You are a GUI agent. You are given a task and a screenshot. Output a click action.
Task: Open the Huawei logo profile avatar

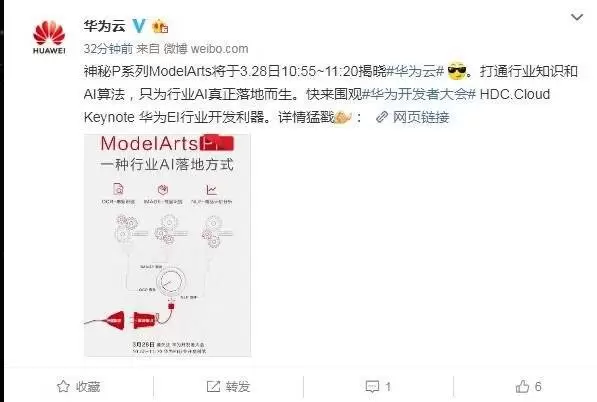[49, 37]
